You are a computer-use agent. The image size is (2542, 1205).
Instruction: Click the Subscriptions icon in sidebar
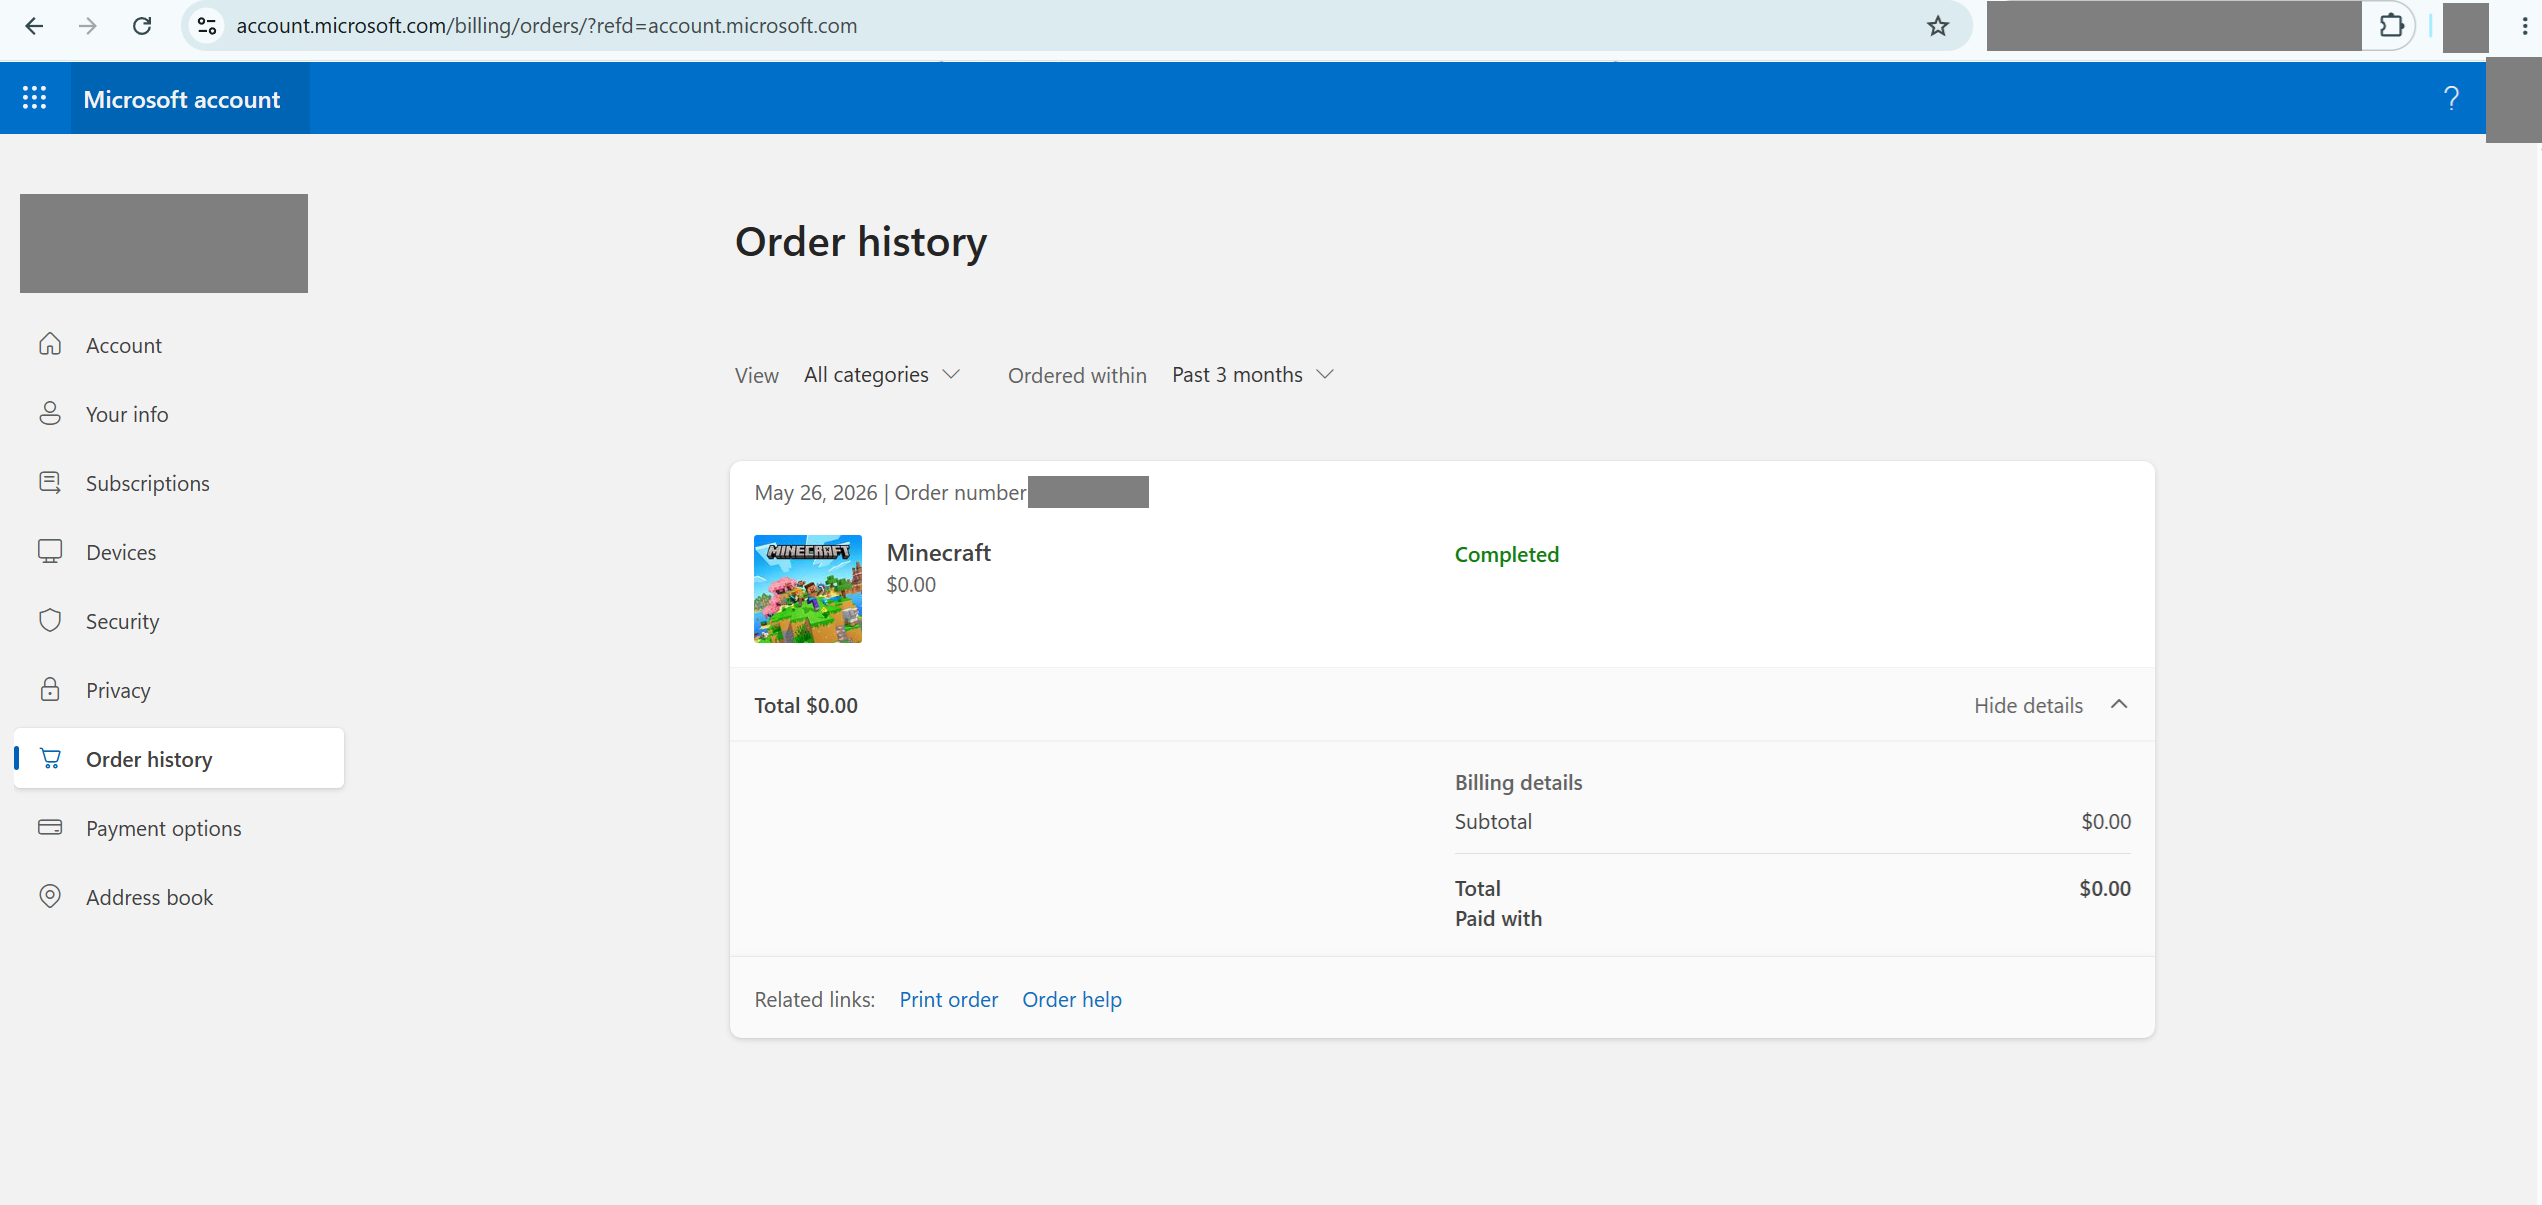click(x=50, y=483)
